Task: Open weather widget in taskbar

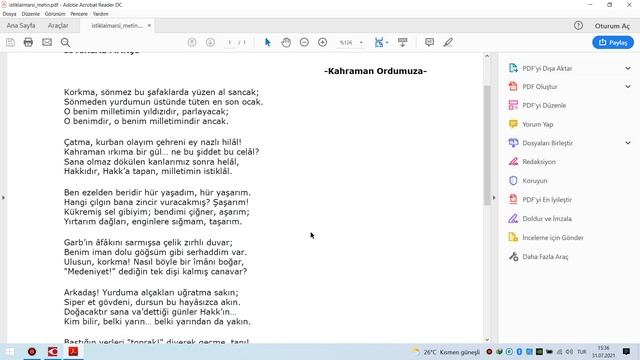Action: (x=445, y=352)
